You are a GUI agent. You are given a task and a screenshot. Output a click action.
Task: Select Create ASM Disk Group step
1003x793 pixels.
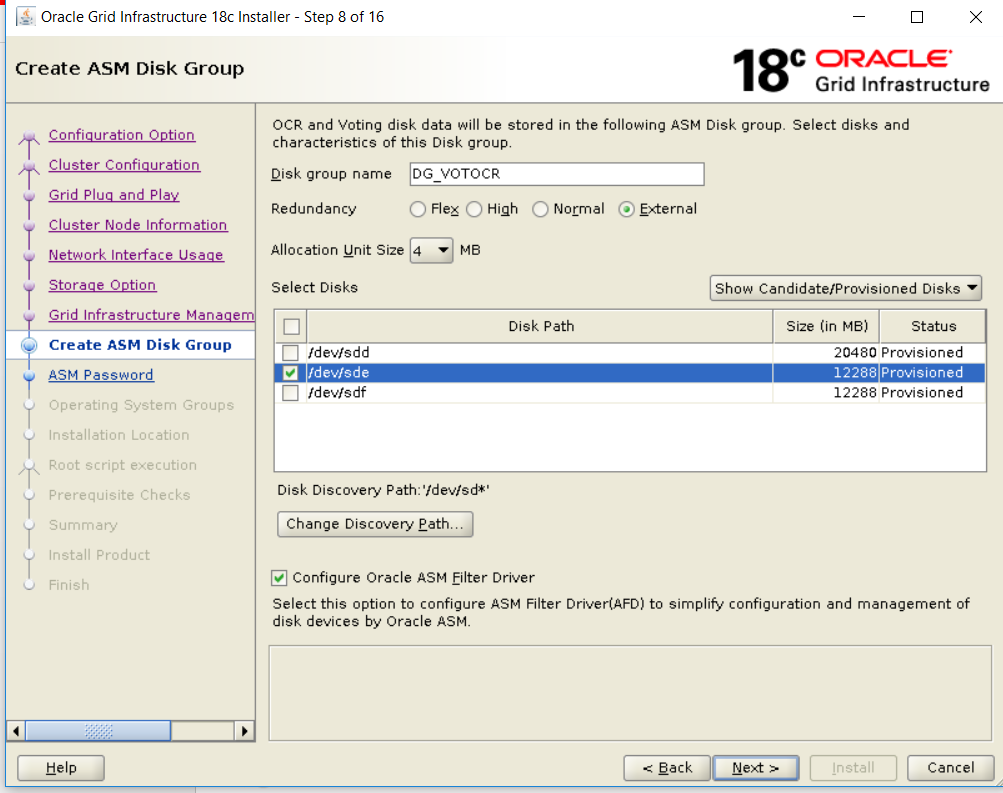click(140, 345)
